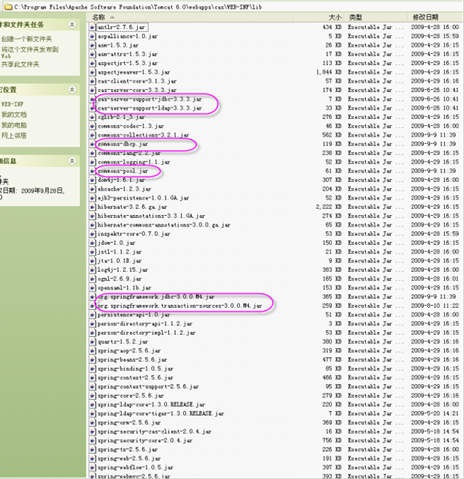Select the hibernate-3.2.6.ga.jar icon
Viewport: 464px width, 479px height.
[x=93, y=207]
